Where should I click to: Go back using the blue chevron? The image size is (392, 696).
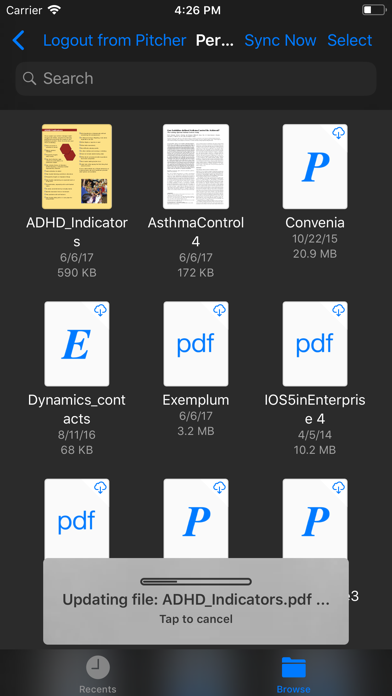[19, 40]
